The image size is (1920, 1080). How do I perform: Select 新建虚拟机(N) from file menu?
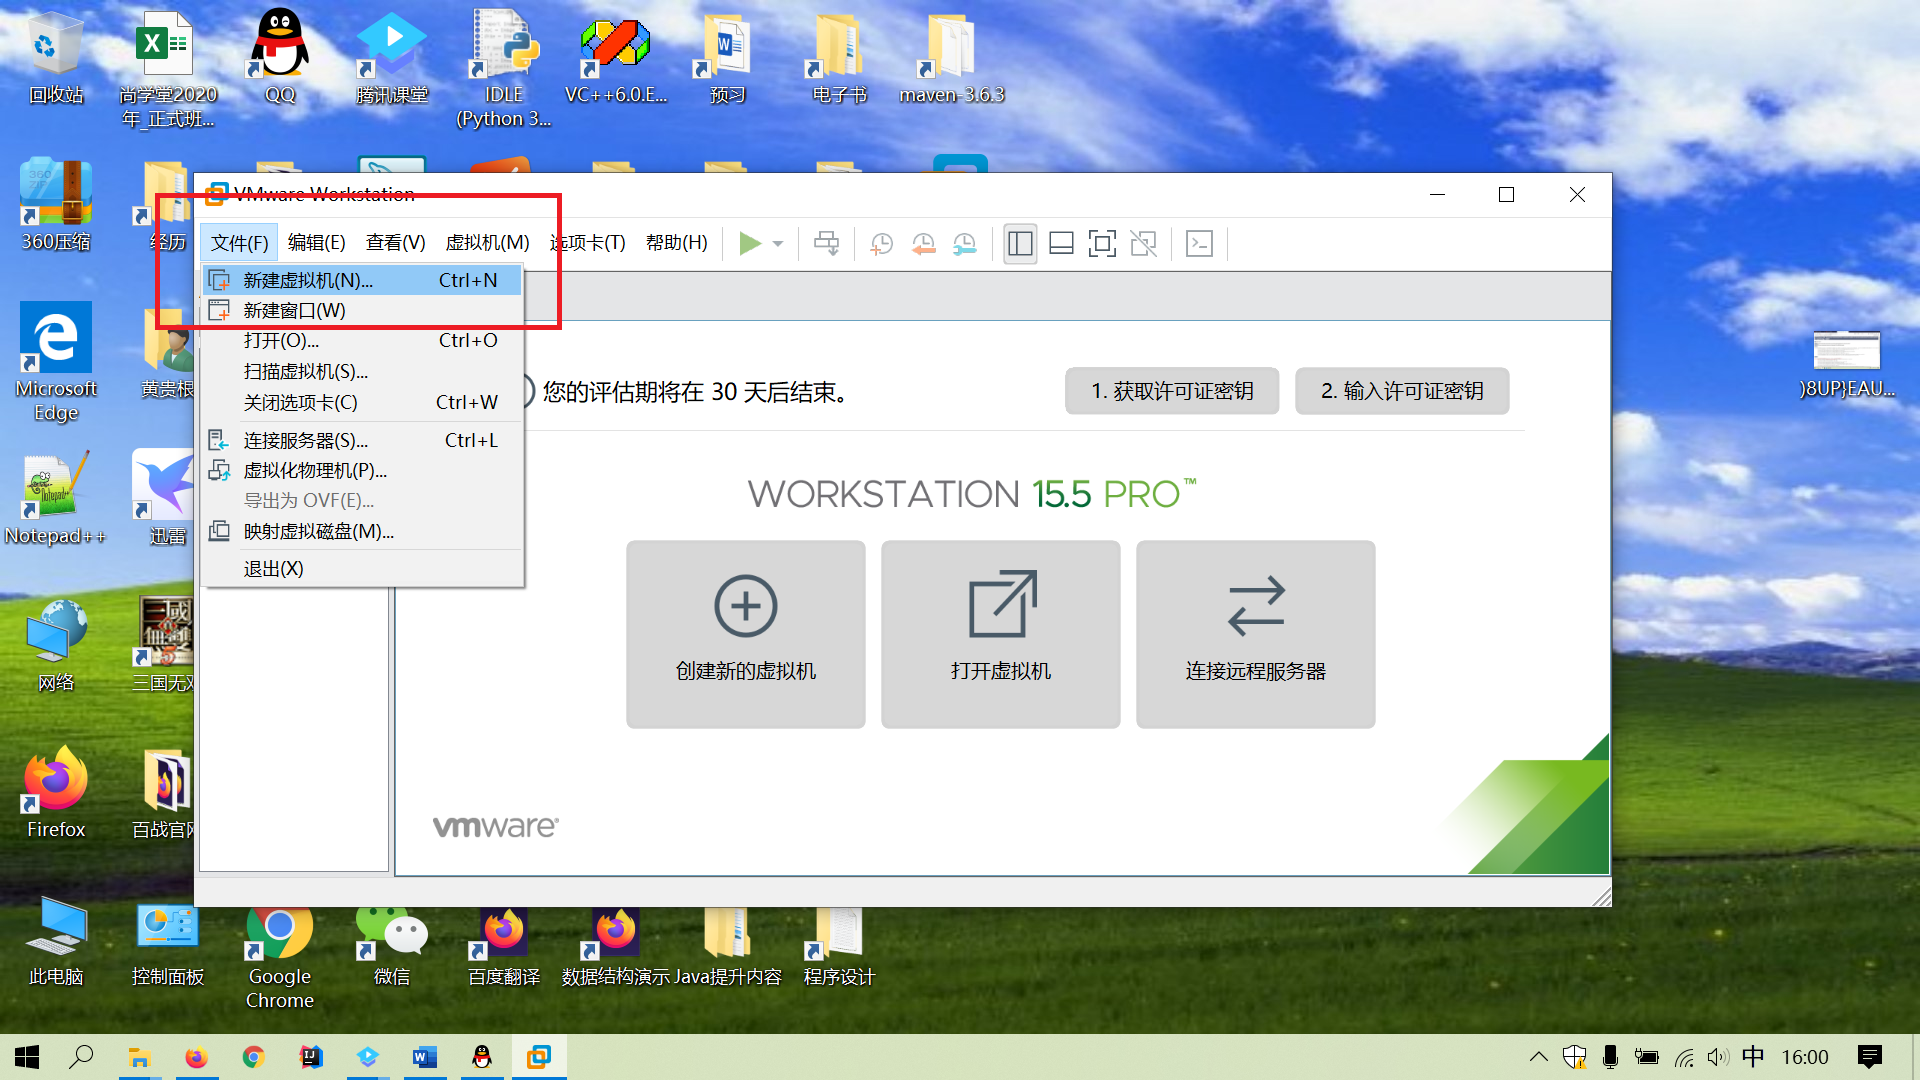[310, 280]
